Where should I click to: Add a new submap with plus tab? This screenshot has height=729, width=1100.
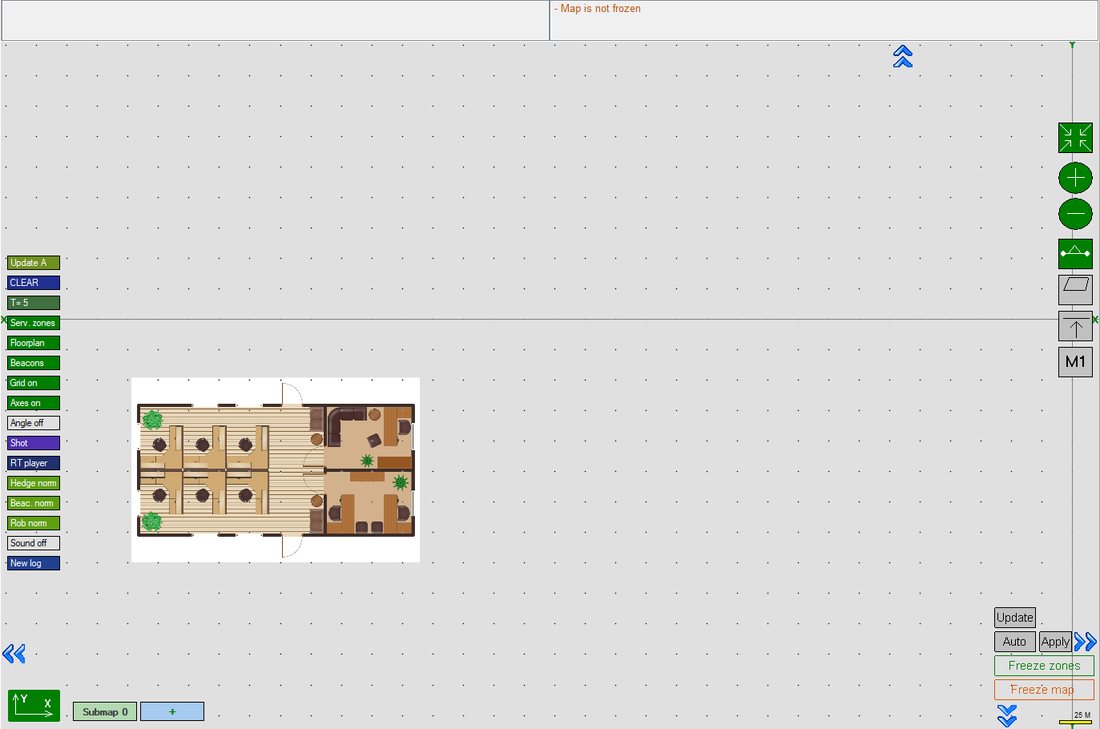coord(172,711)
